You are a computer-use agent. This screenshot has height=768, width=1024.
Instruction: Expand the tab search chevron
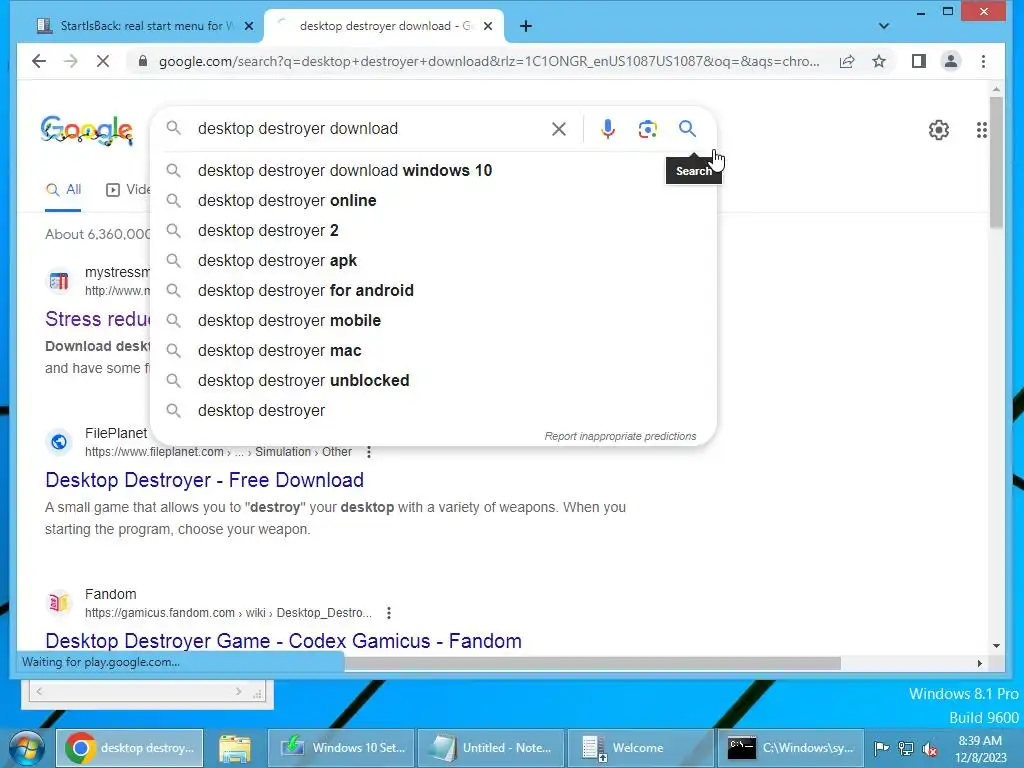click(x=884, y=26)
